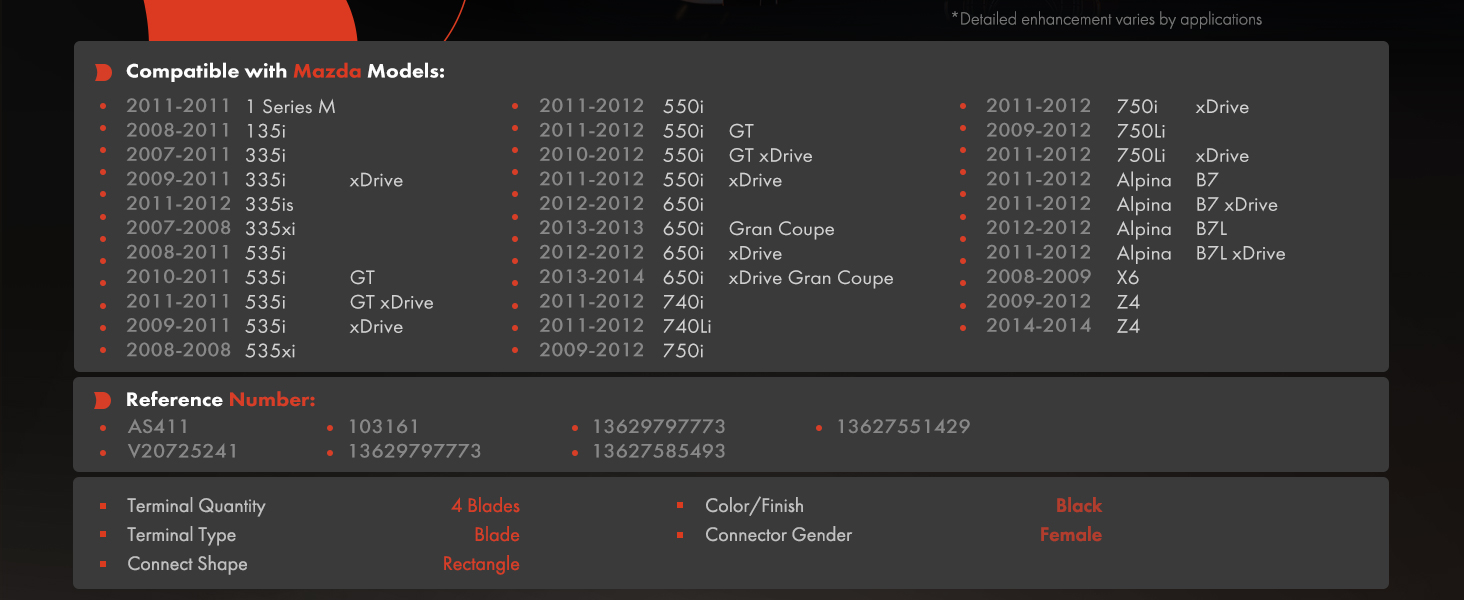The image size is (1464, 600).
Task: Select the "Female" value
Action: tap(1071, 535)
